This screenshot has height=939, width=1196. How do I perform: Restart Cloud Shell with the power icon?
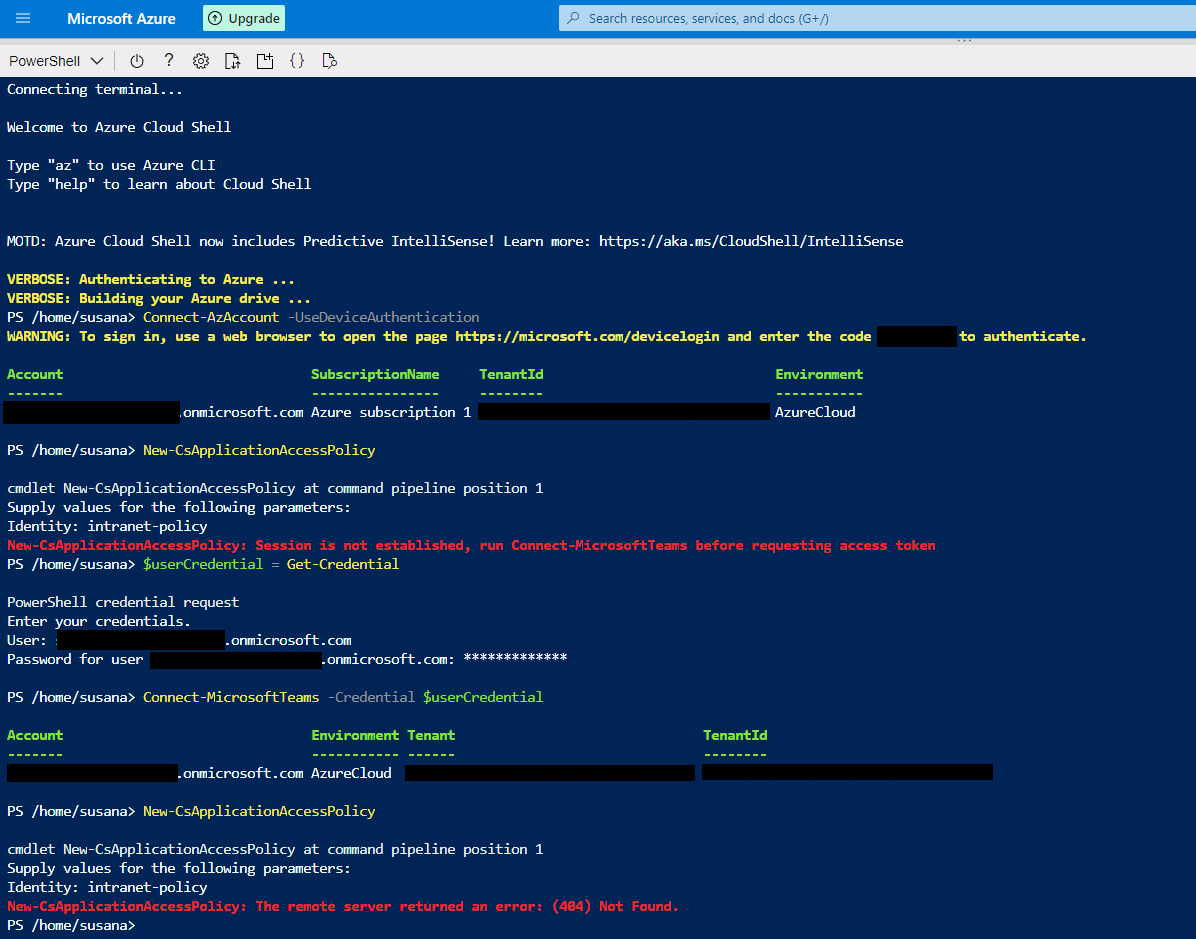point(137,61)
